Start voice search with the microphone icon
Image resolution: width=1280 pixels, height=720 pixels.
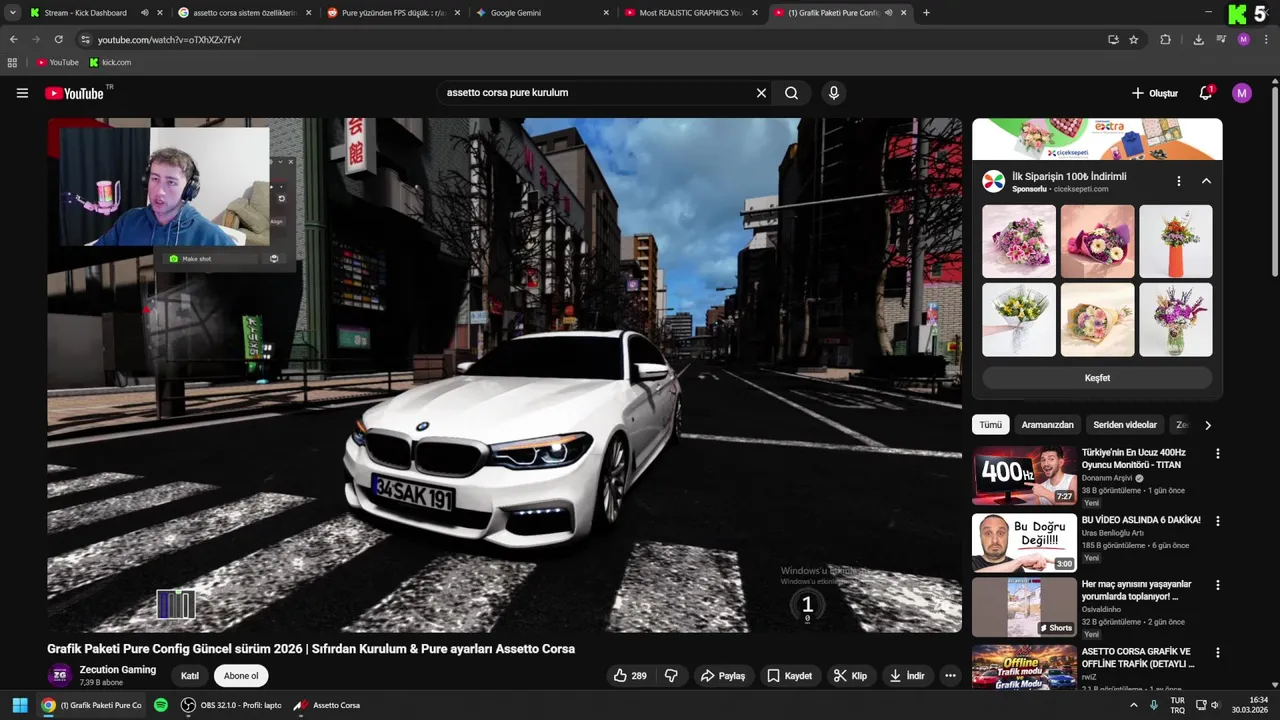point(834,93)
